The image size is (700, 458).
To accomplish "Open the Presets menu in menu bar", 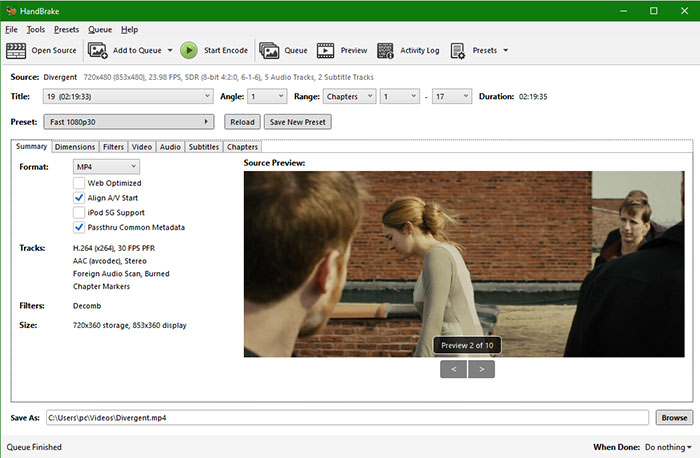I will pos(67,29).
